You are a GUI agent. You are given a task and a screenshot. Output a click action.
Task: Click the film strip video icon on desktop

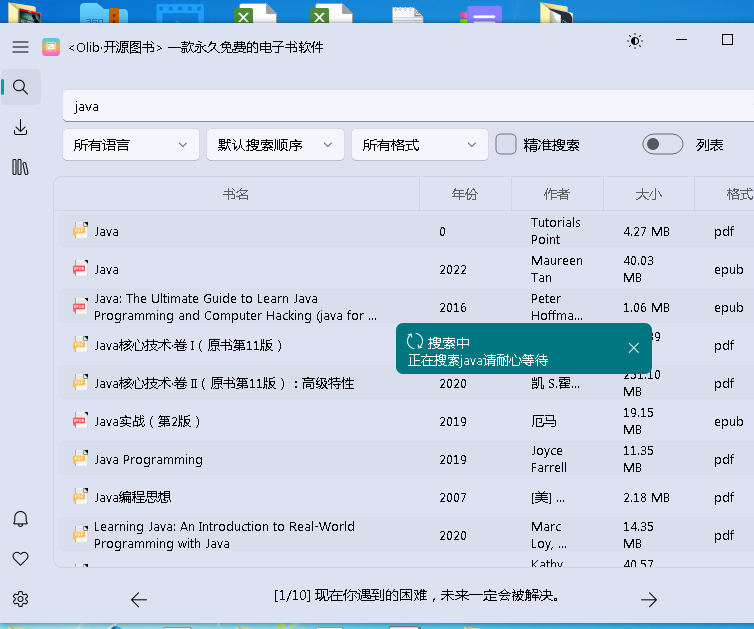click(x=180, y=13)
